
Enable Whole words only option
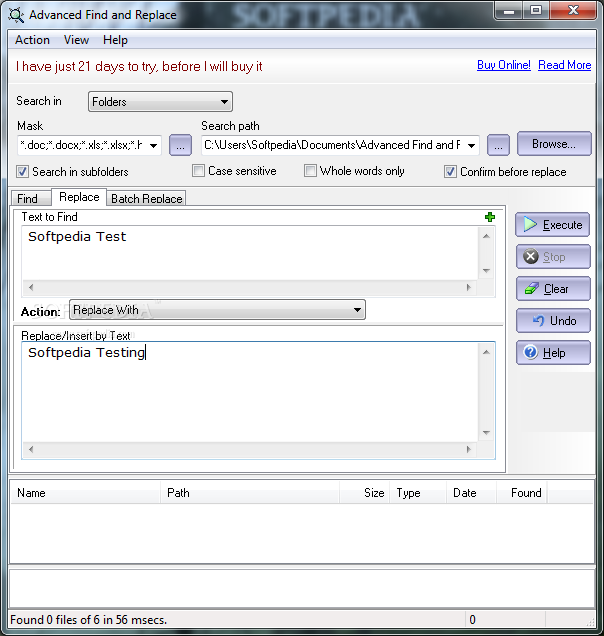(310, 171)
